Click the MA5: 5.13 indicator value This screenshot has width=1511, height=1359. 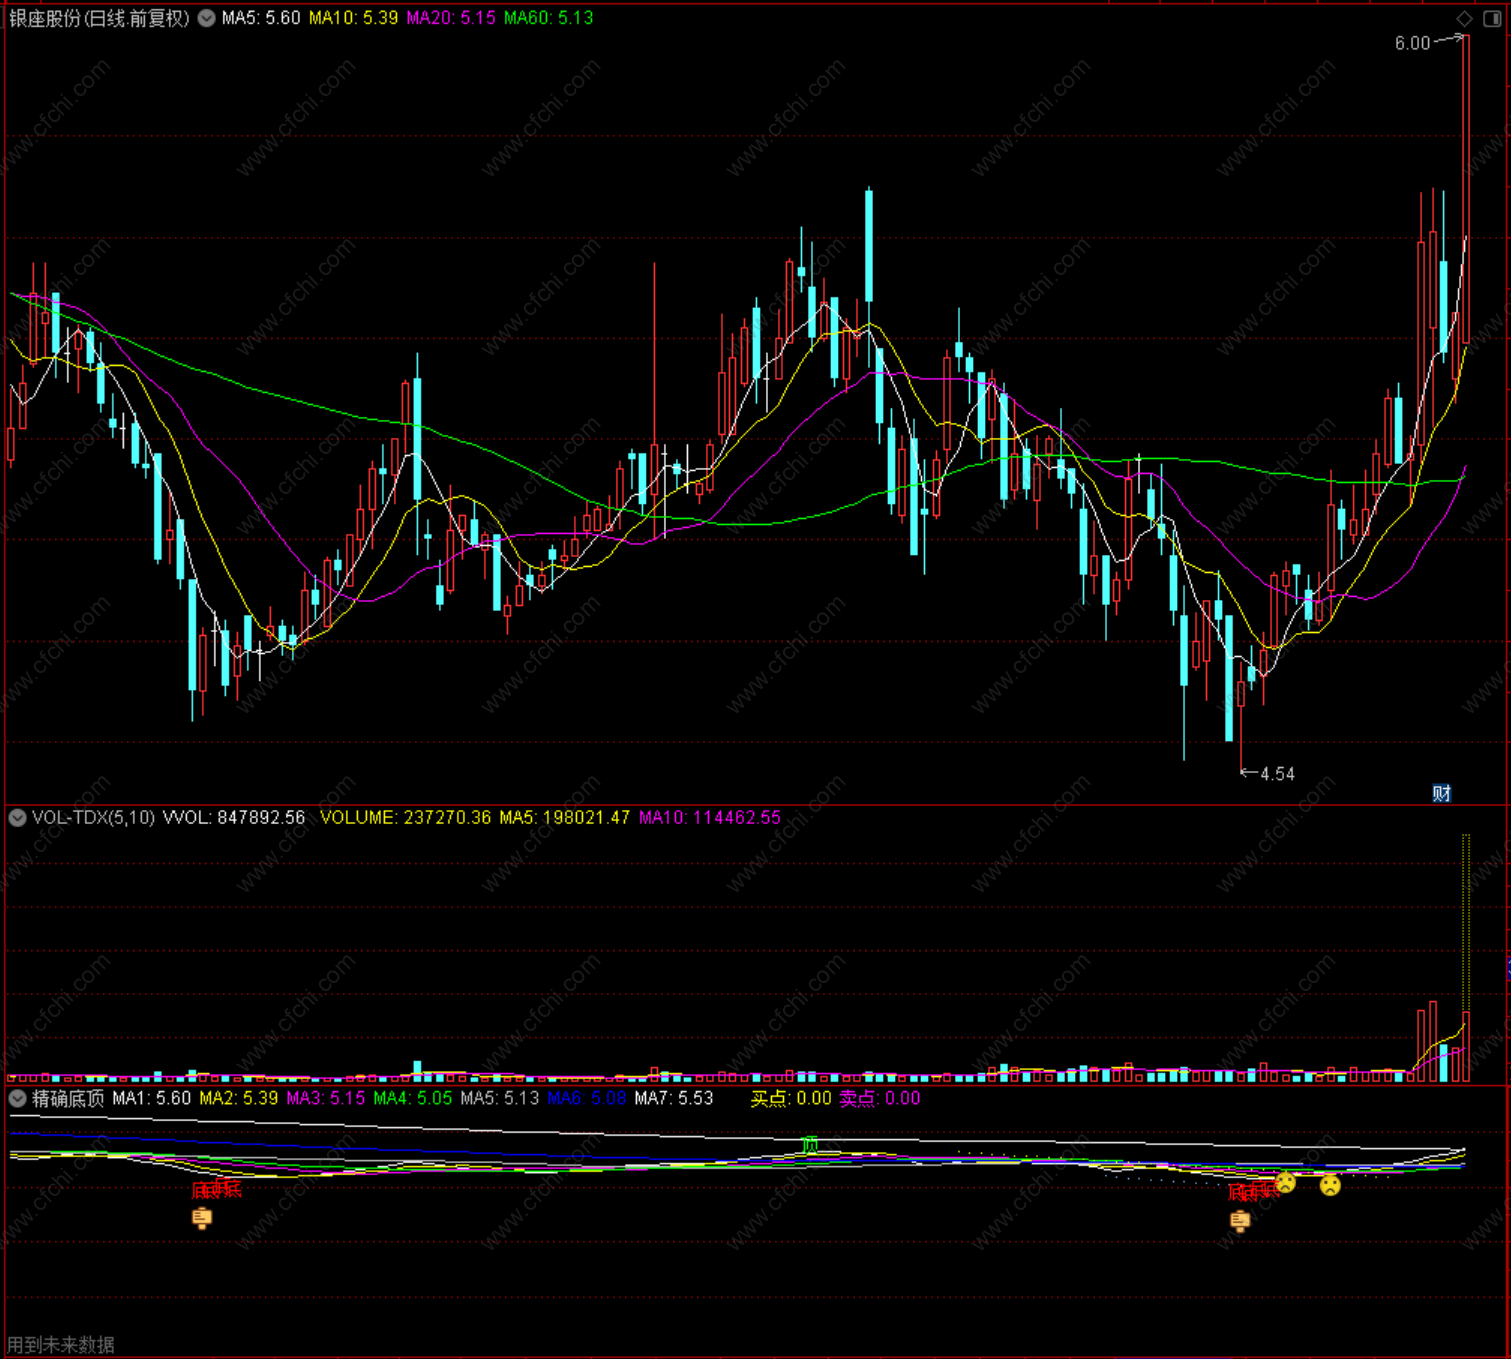pyautogui.click(x=500, y=1098)
